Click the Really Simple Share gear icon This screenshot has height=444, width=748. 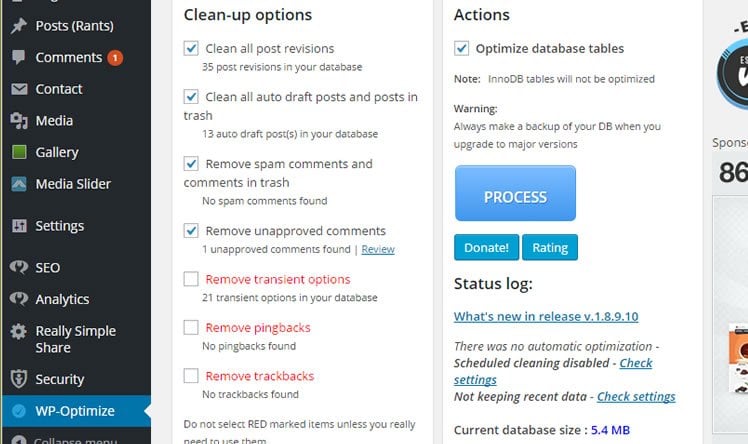[19, 331]
